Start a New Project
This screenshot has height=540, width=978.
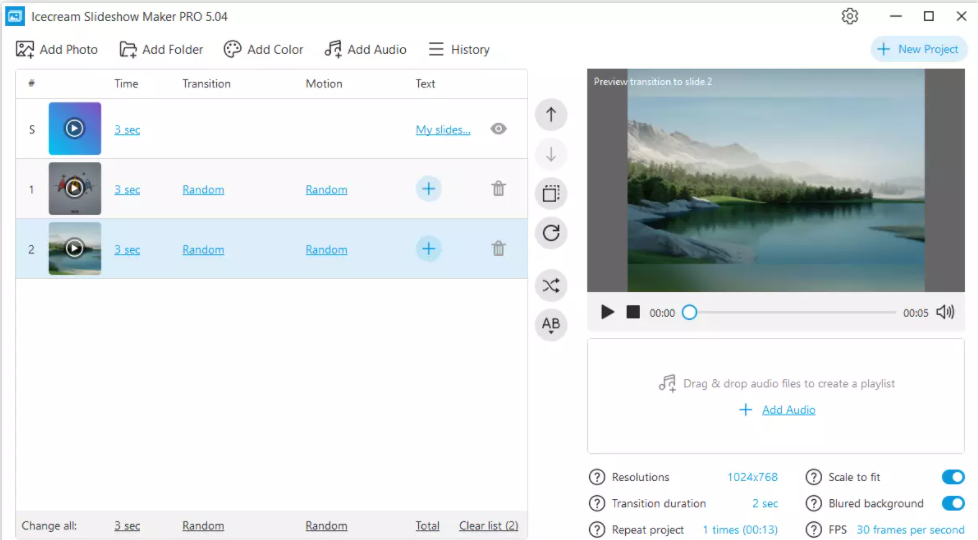pos(918,49)
